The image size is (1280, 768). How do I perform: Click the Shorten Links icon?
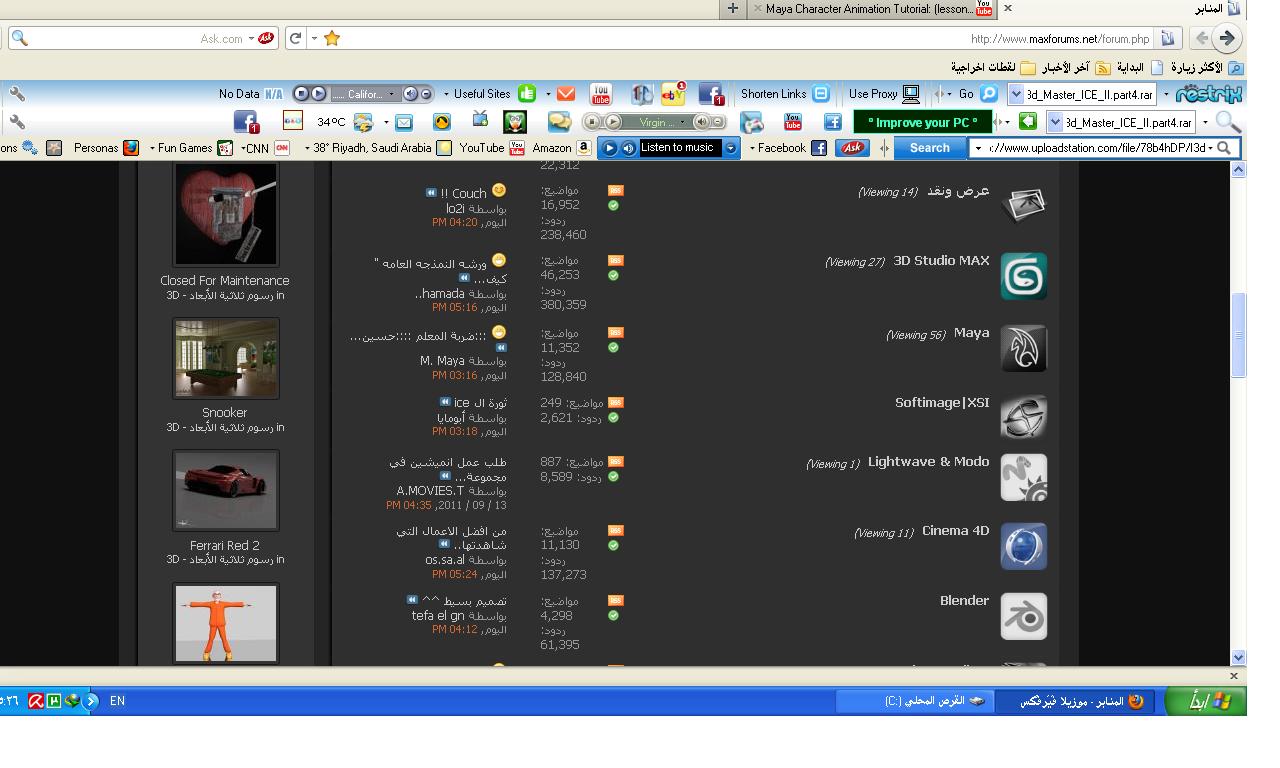[x=821, y=94]
